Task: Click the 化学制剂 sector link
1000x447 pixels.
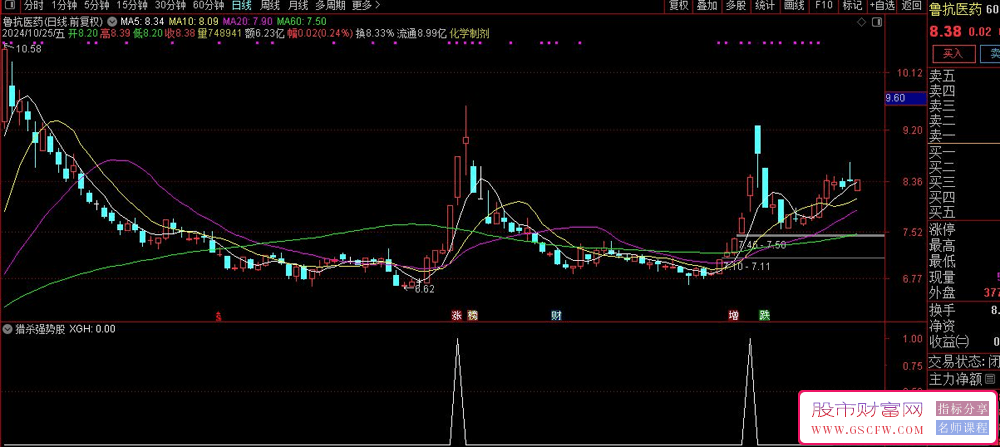Action: point(469,33)
